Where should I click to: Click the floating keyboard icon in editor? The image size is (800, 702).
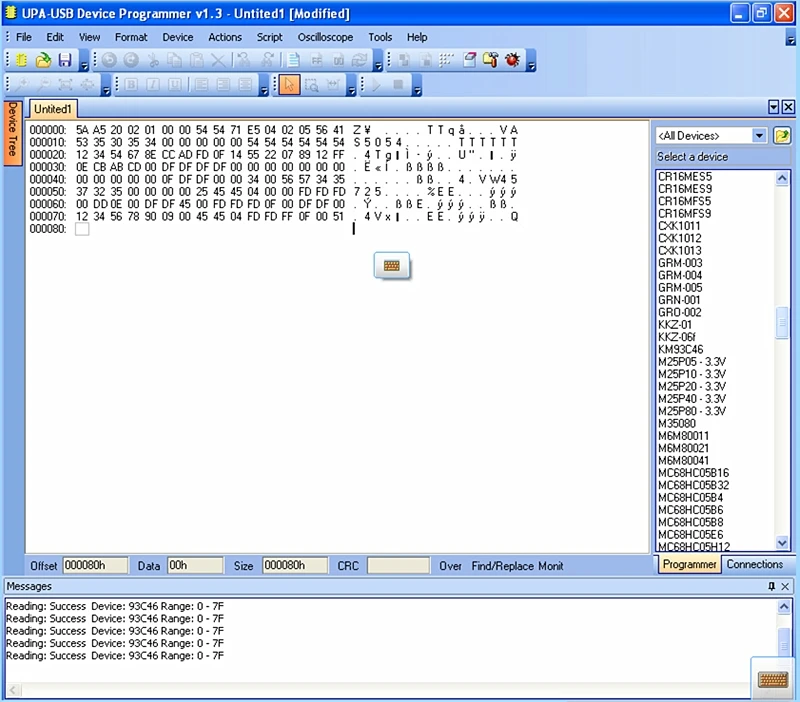392,266
